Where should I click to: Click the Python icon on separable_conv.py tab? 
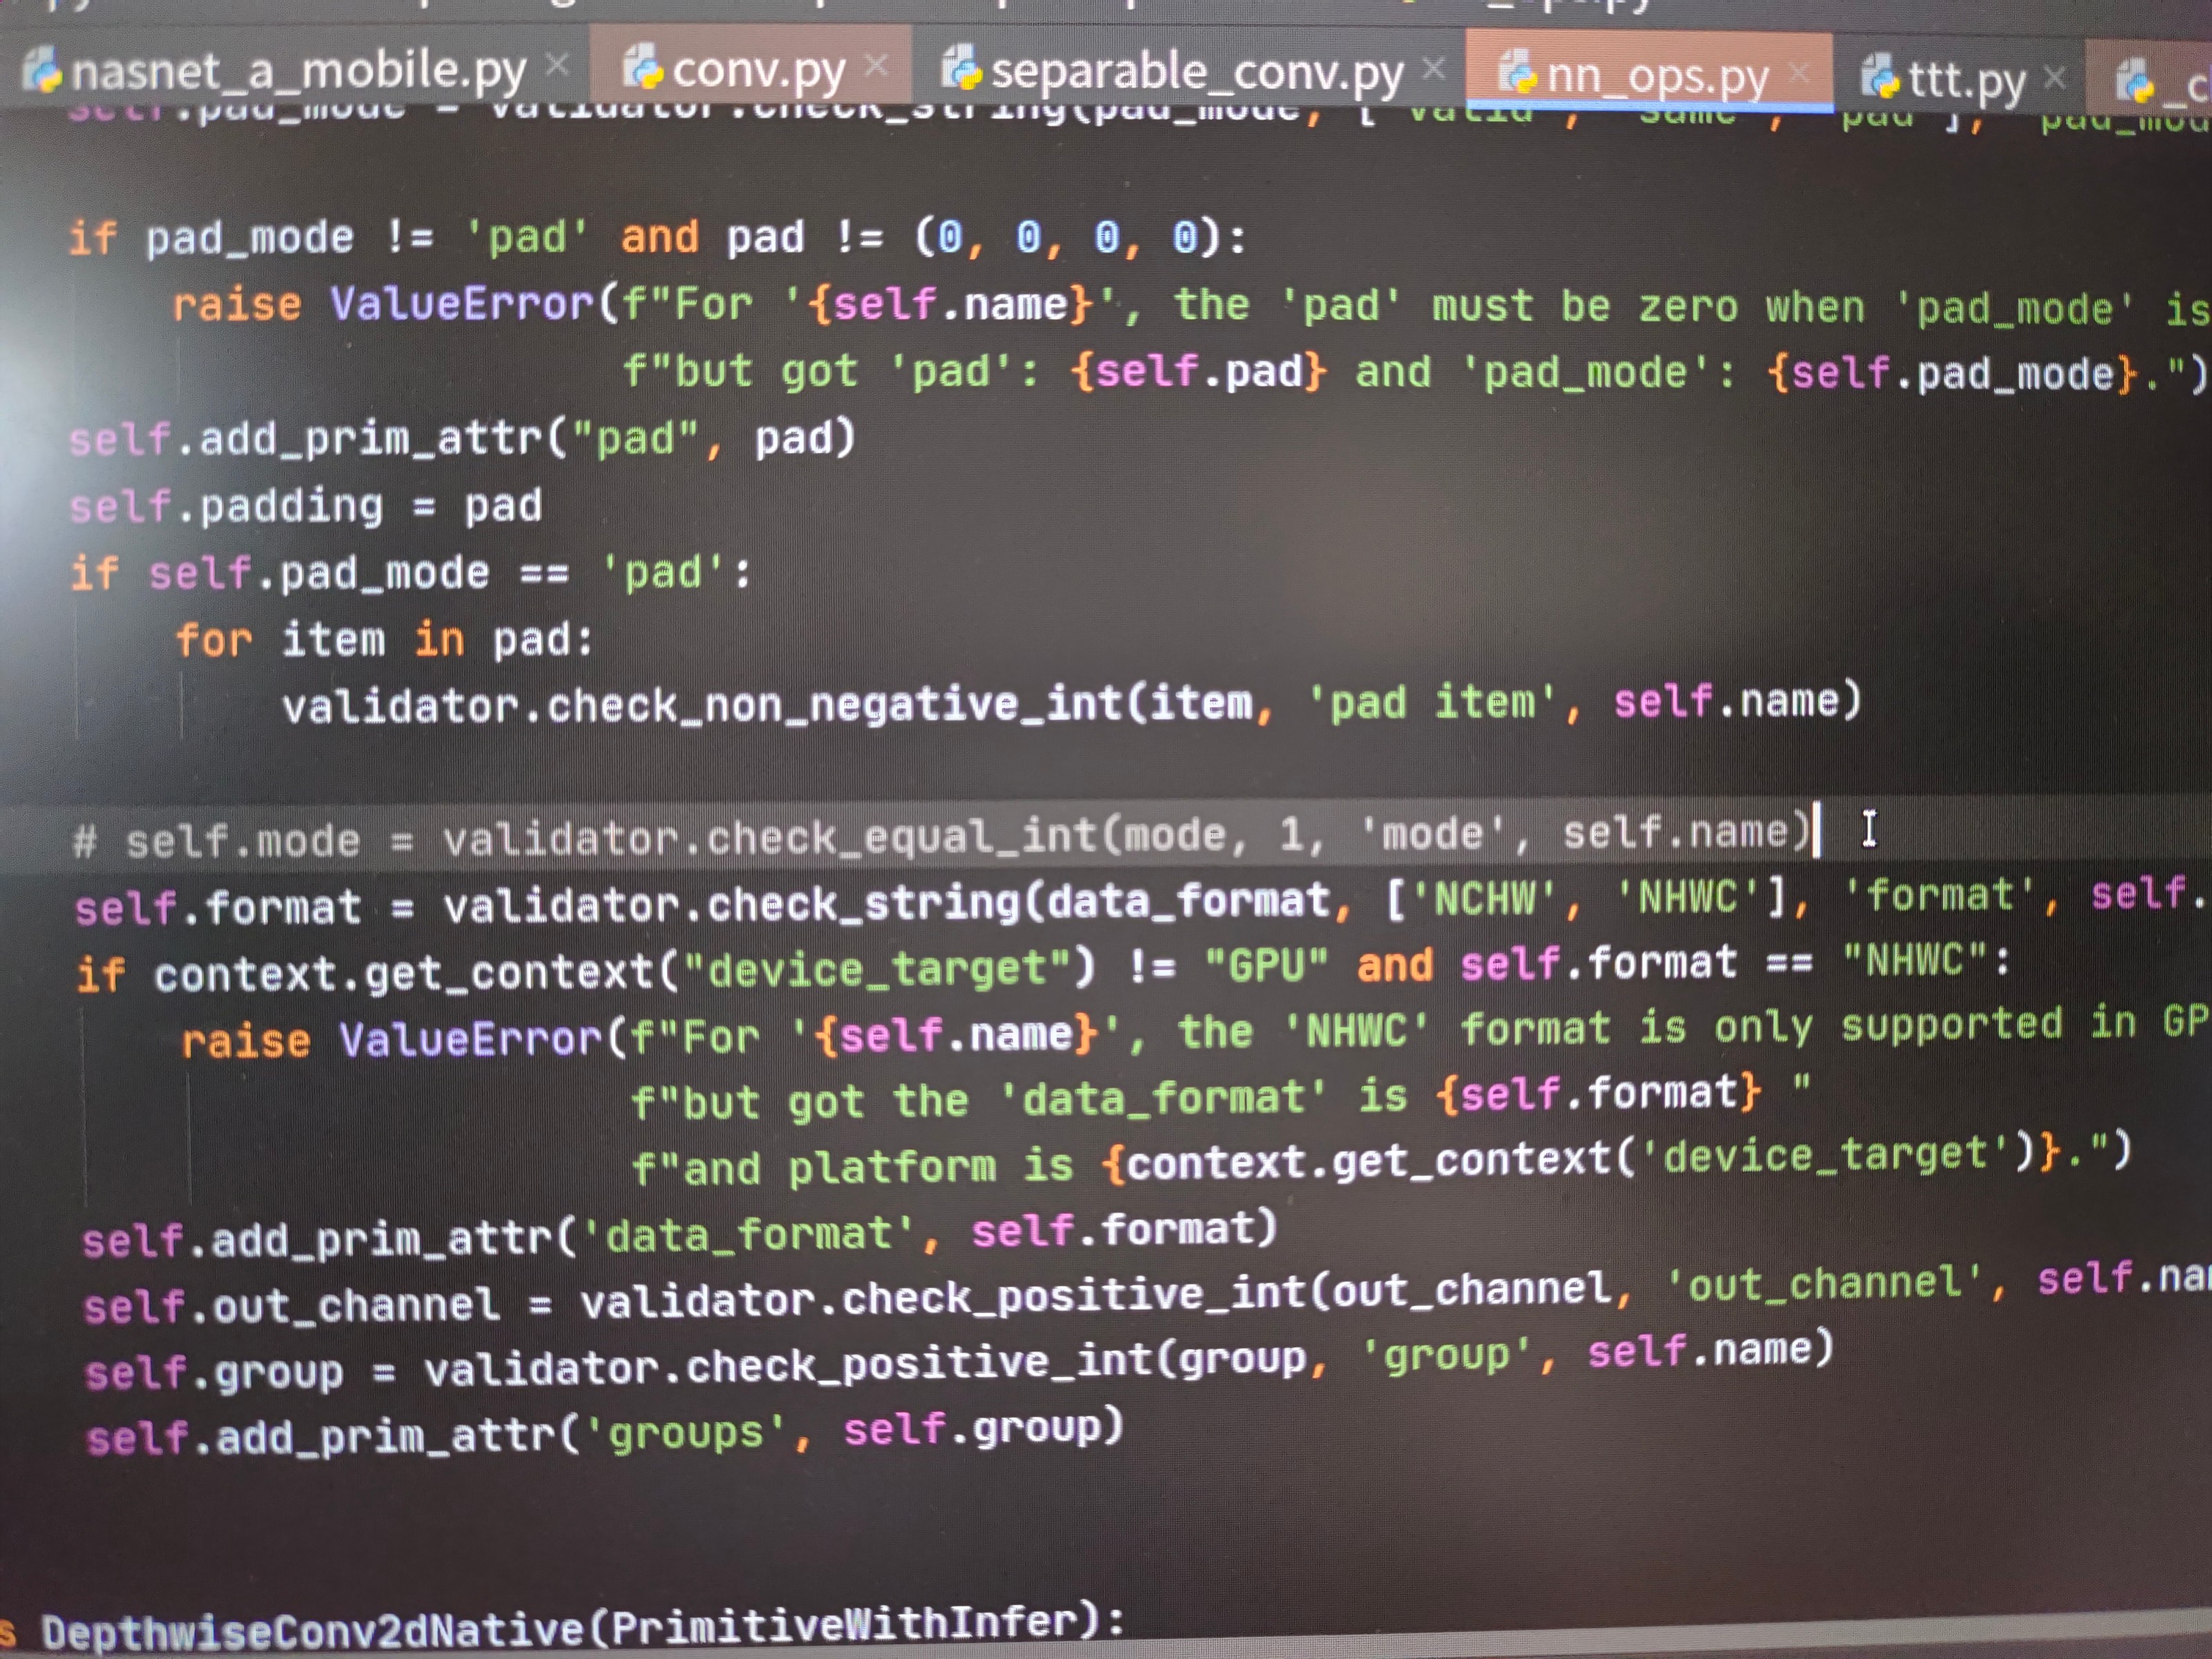pyautogui.click(x=962, y=67)
